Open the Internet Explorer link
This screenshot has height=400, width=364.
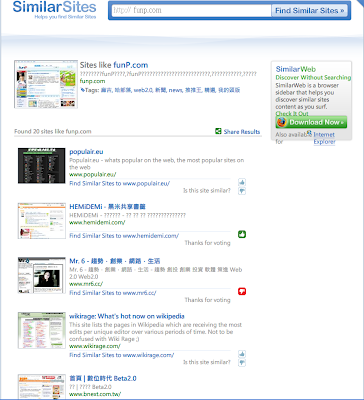tap(324, 138)
